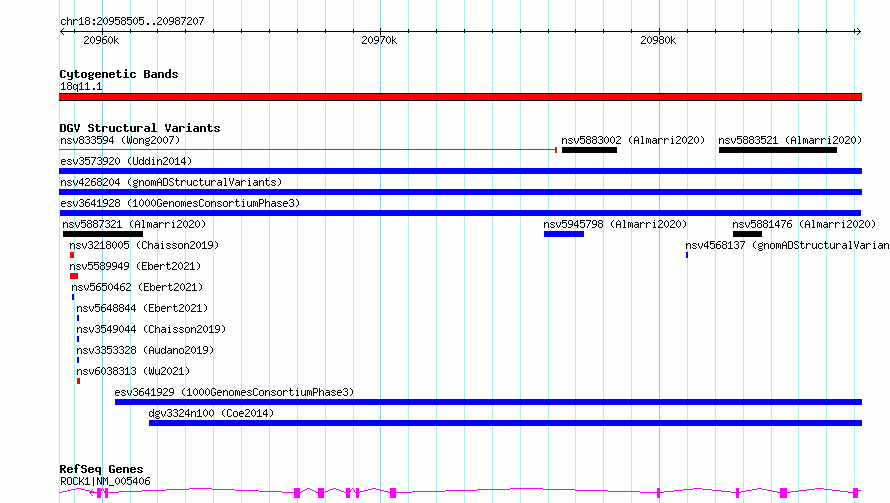The height and width of the screenshot is (503, 890).
Task: Click the blue nsv3353328 variant marker
Action: [78, 360]
